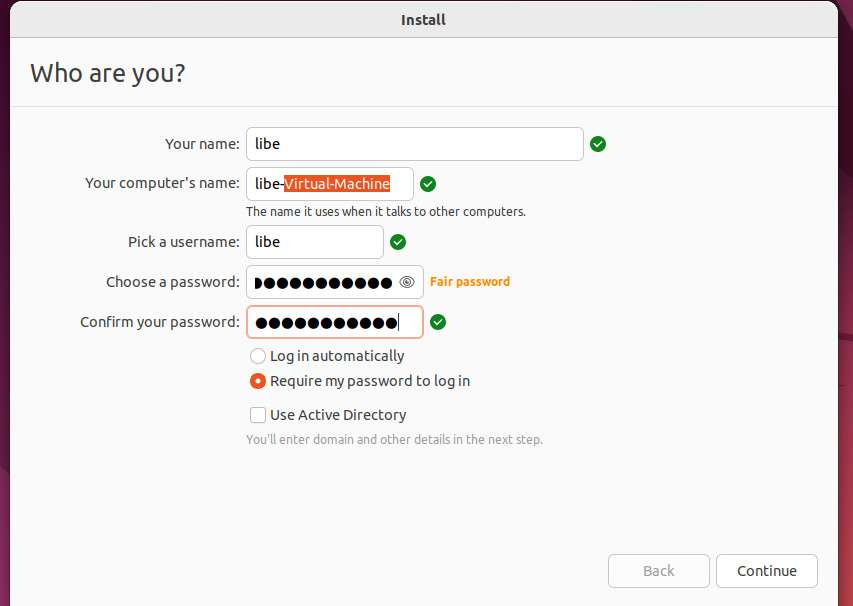Viewport: 853px width, 606px height.
Task: Focus the Your name text field
Action: (x=414, y=144)
